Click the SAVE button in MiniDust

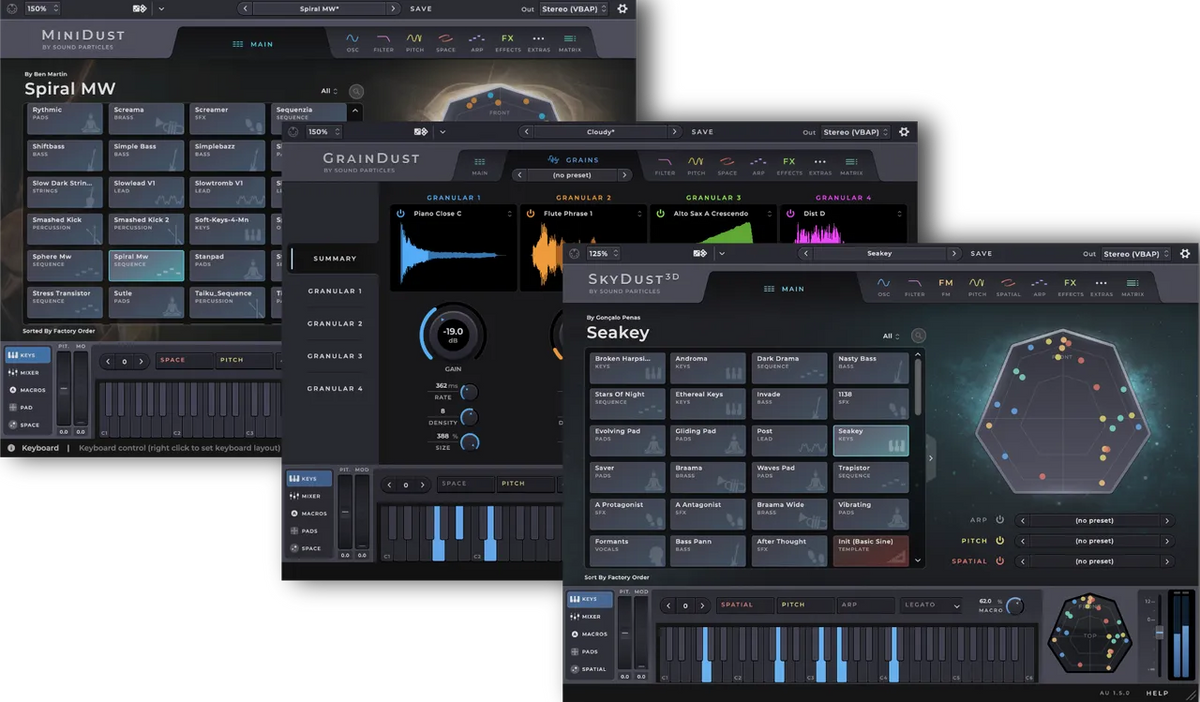(x=420, y=8)
